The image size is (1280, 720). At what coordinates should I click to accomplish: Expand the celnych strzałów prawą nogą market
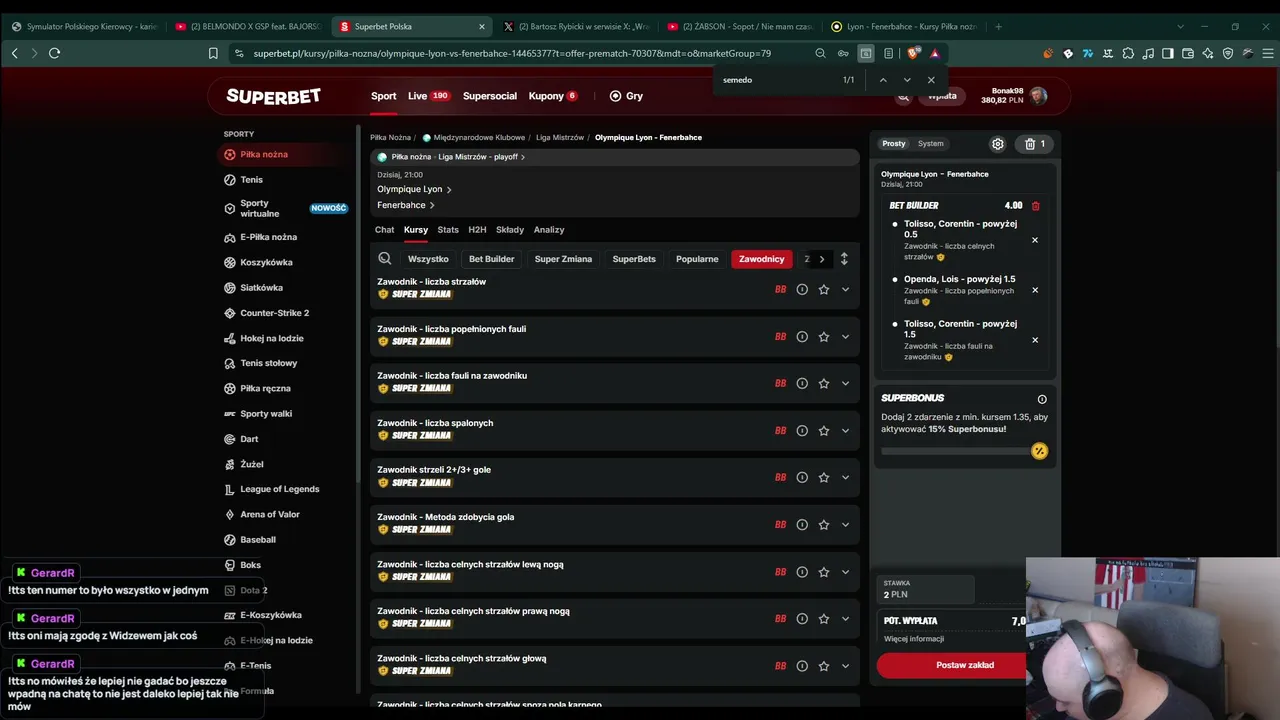[x=845, y=619]
